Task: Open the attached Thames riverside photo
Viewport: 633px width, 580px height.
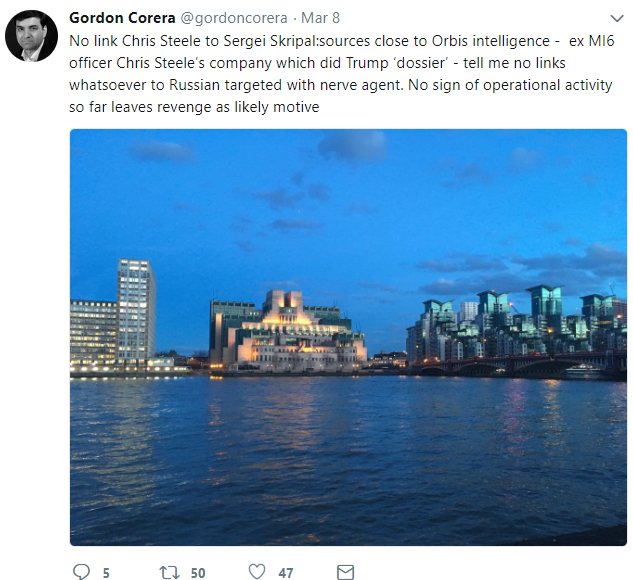Action: (x=348, y=337)
